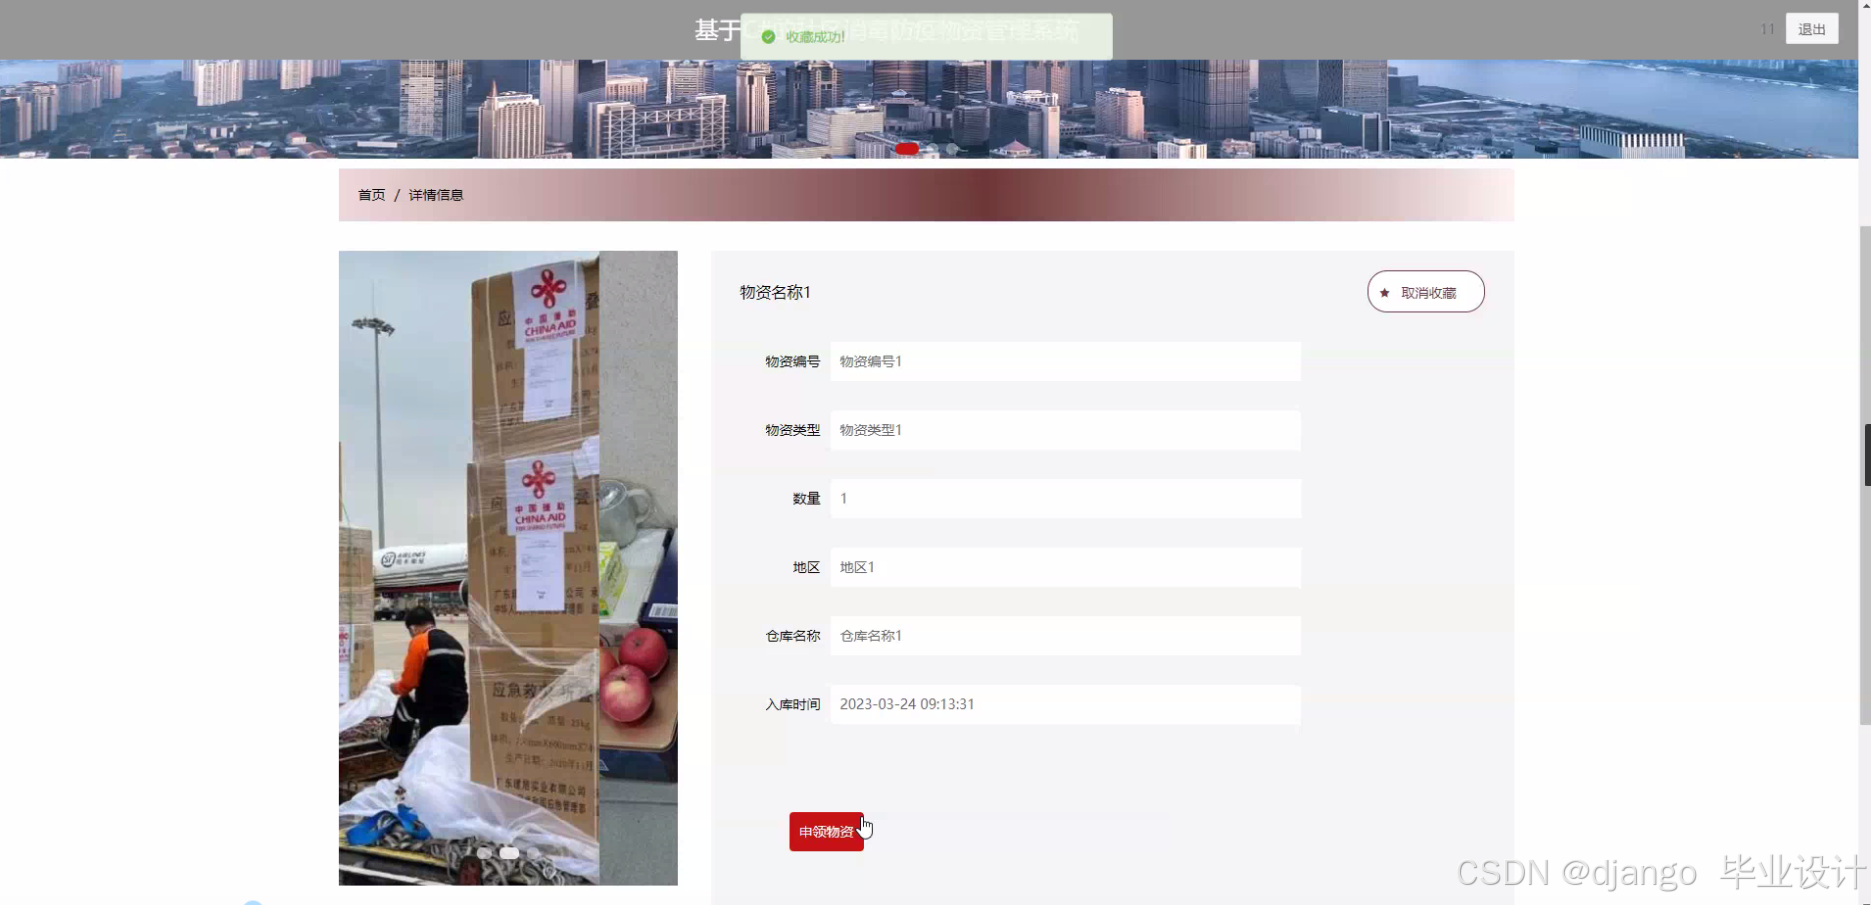Image resolution: width=1871 pixels, height=905 pixels.
Task: Go to 首页 in the breadcrumb
Action: pyautogui.click(x=372, y=195)
